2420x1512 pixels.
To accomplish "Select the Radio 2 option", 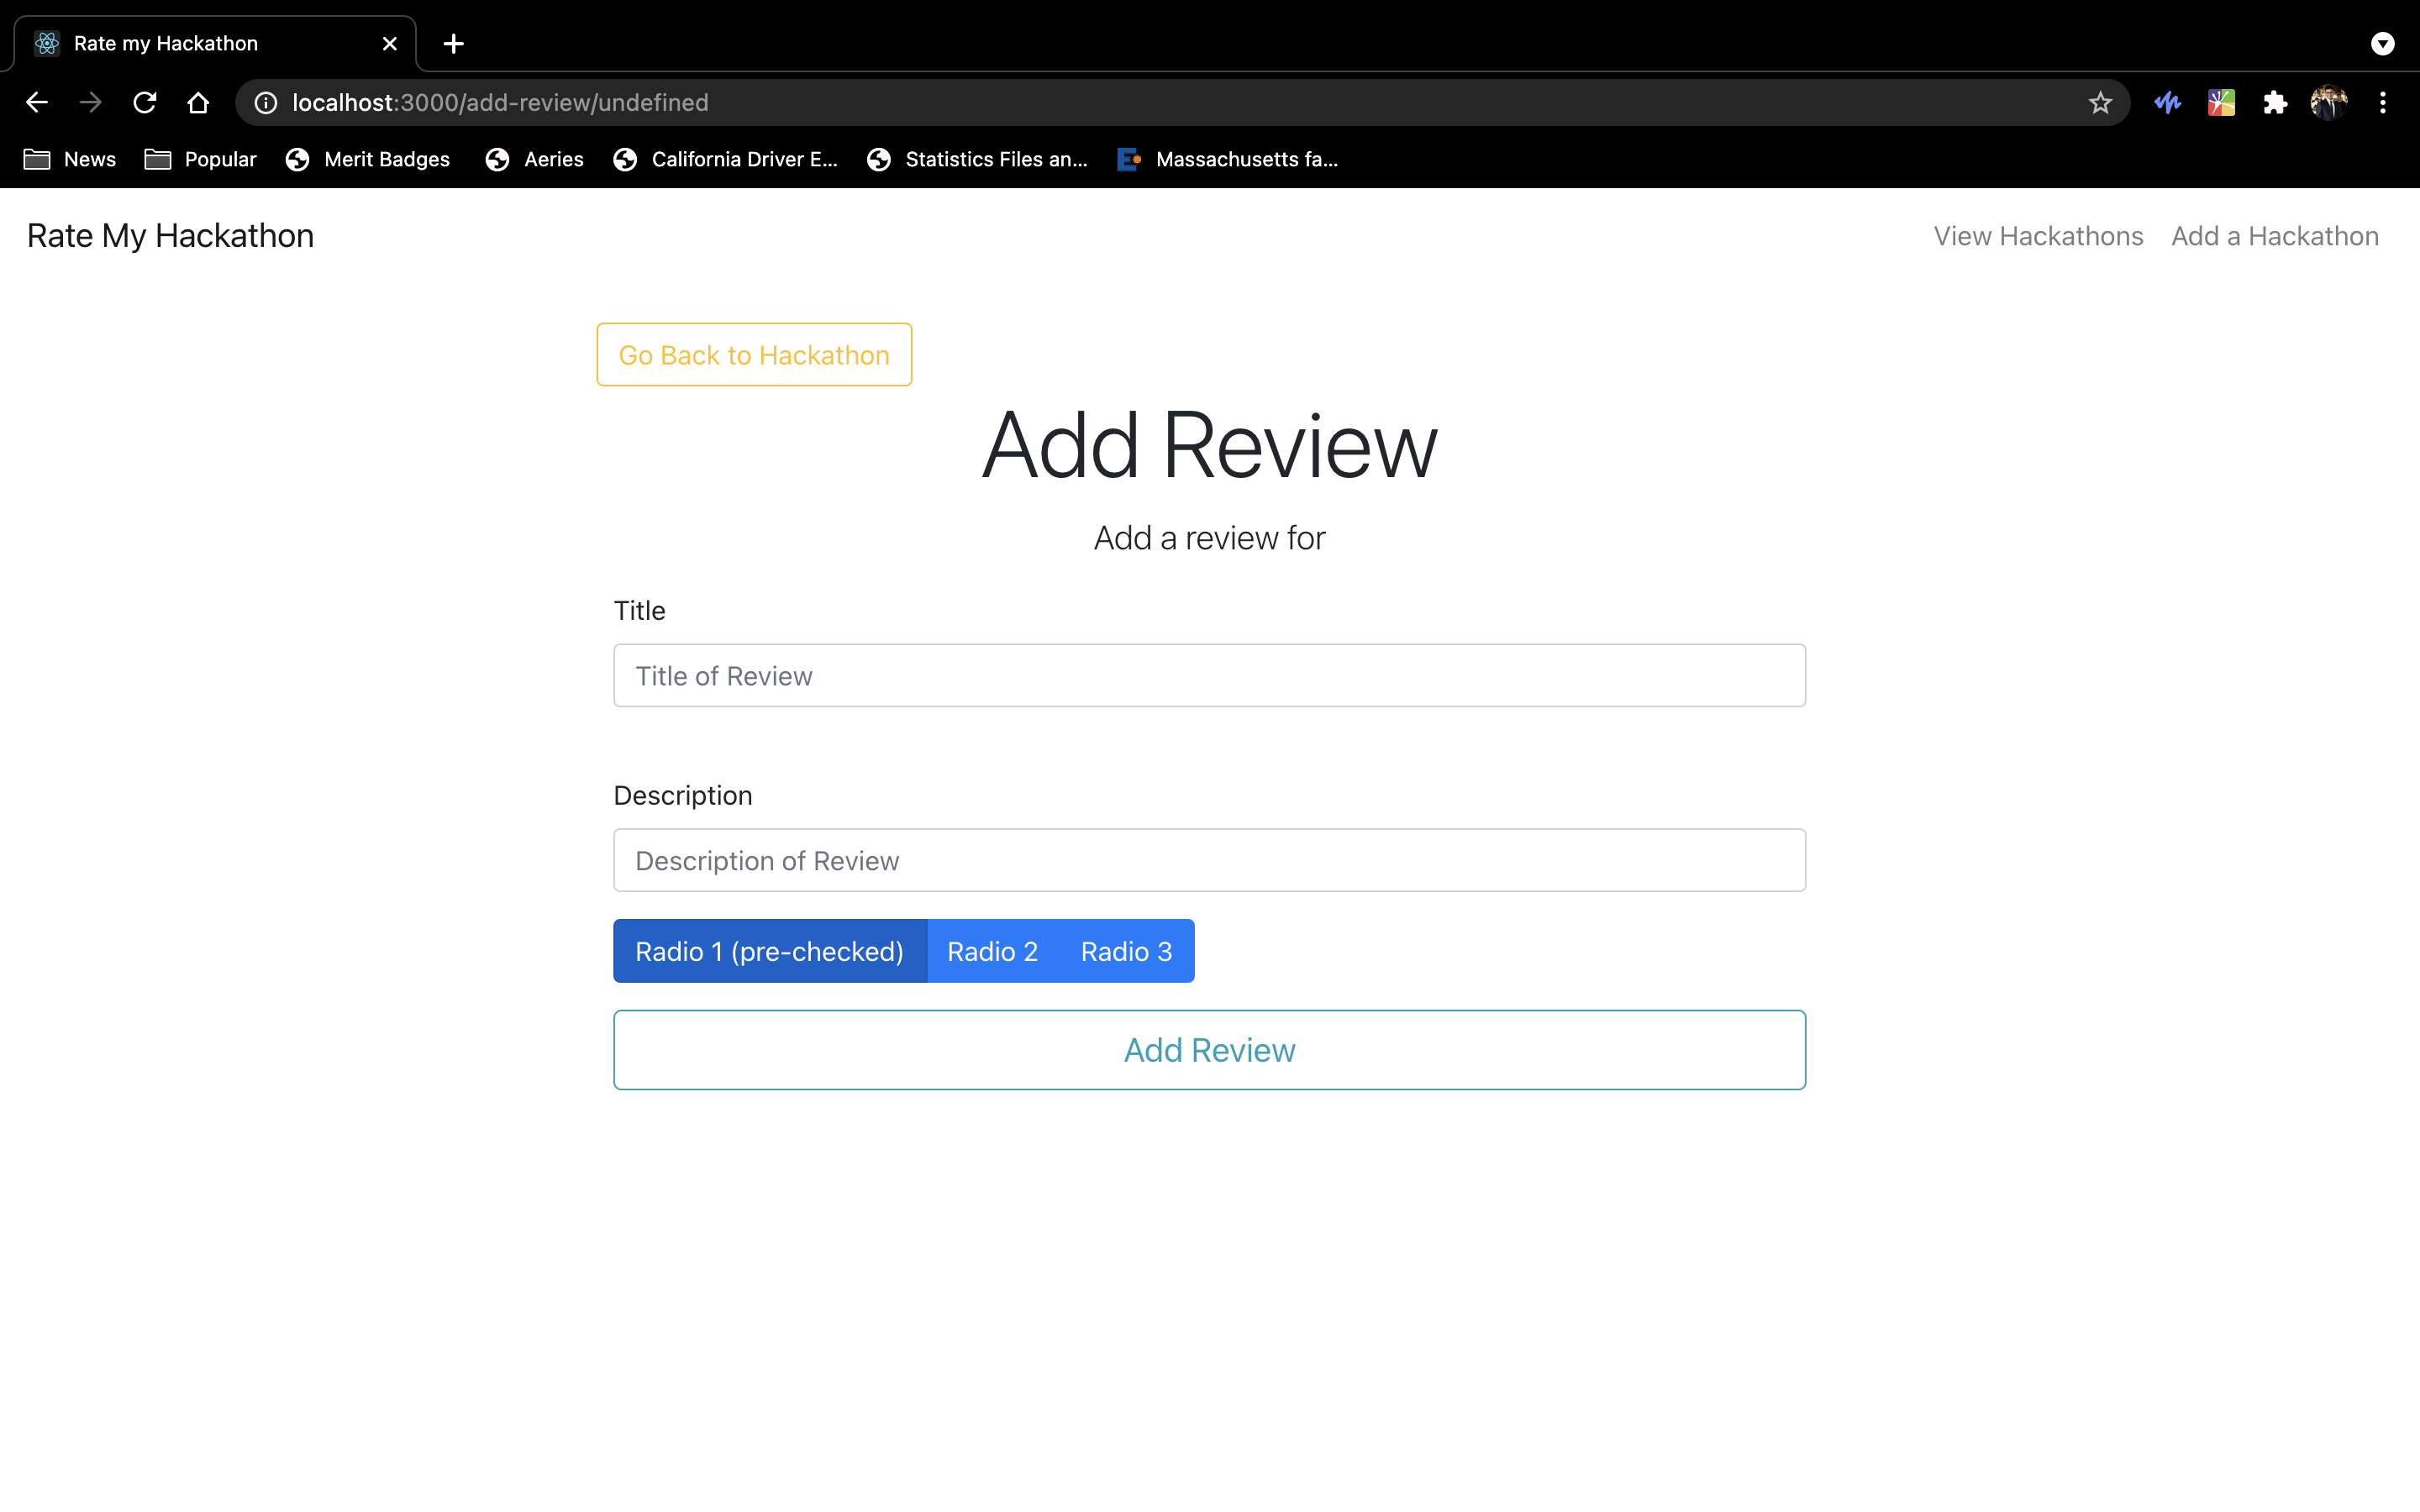I will pyautogui.click(x=992, y=951).
